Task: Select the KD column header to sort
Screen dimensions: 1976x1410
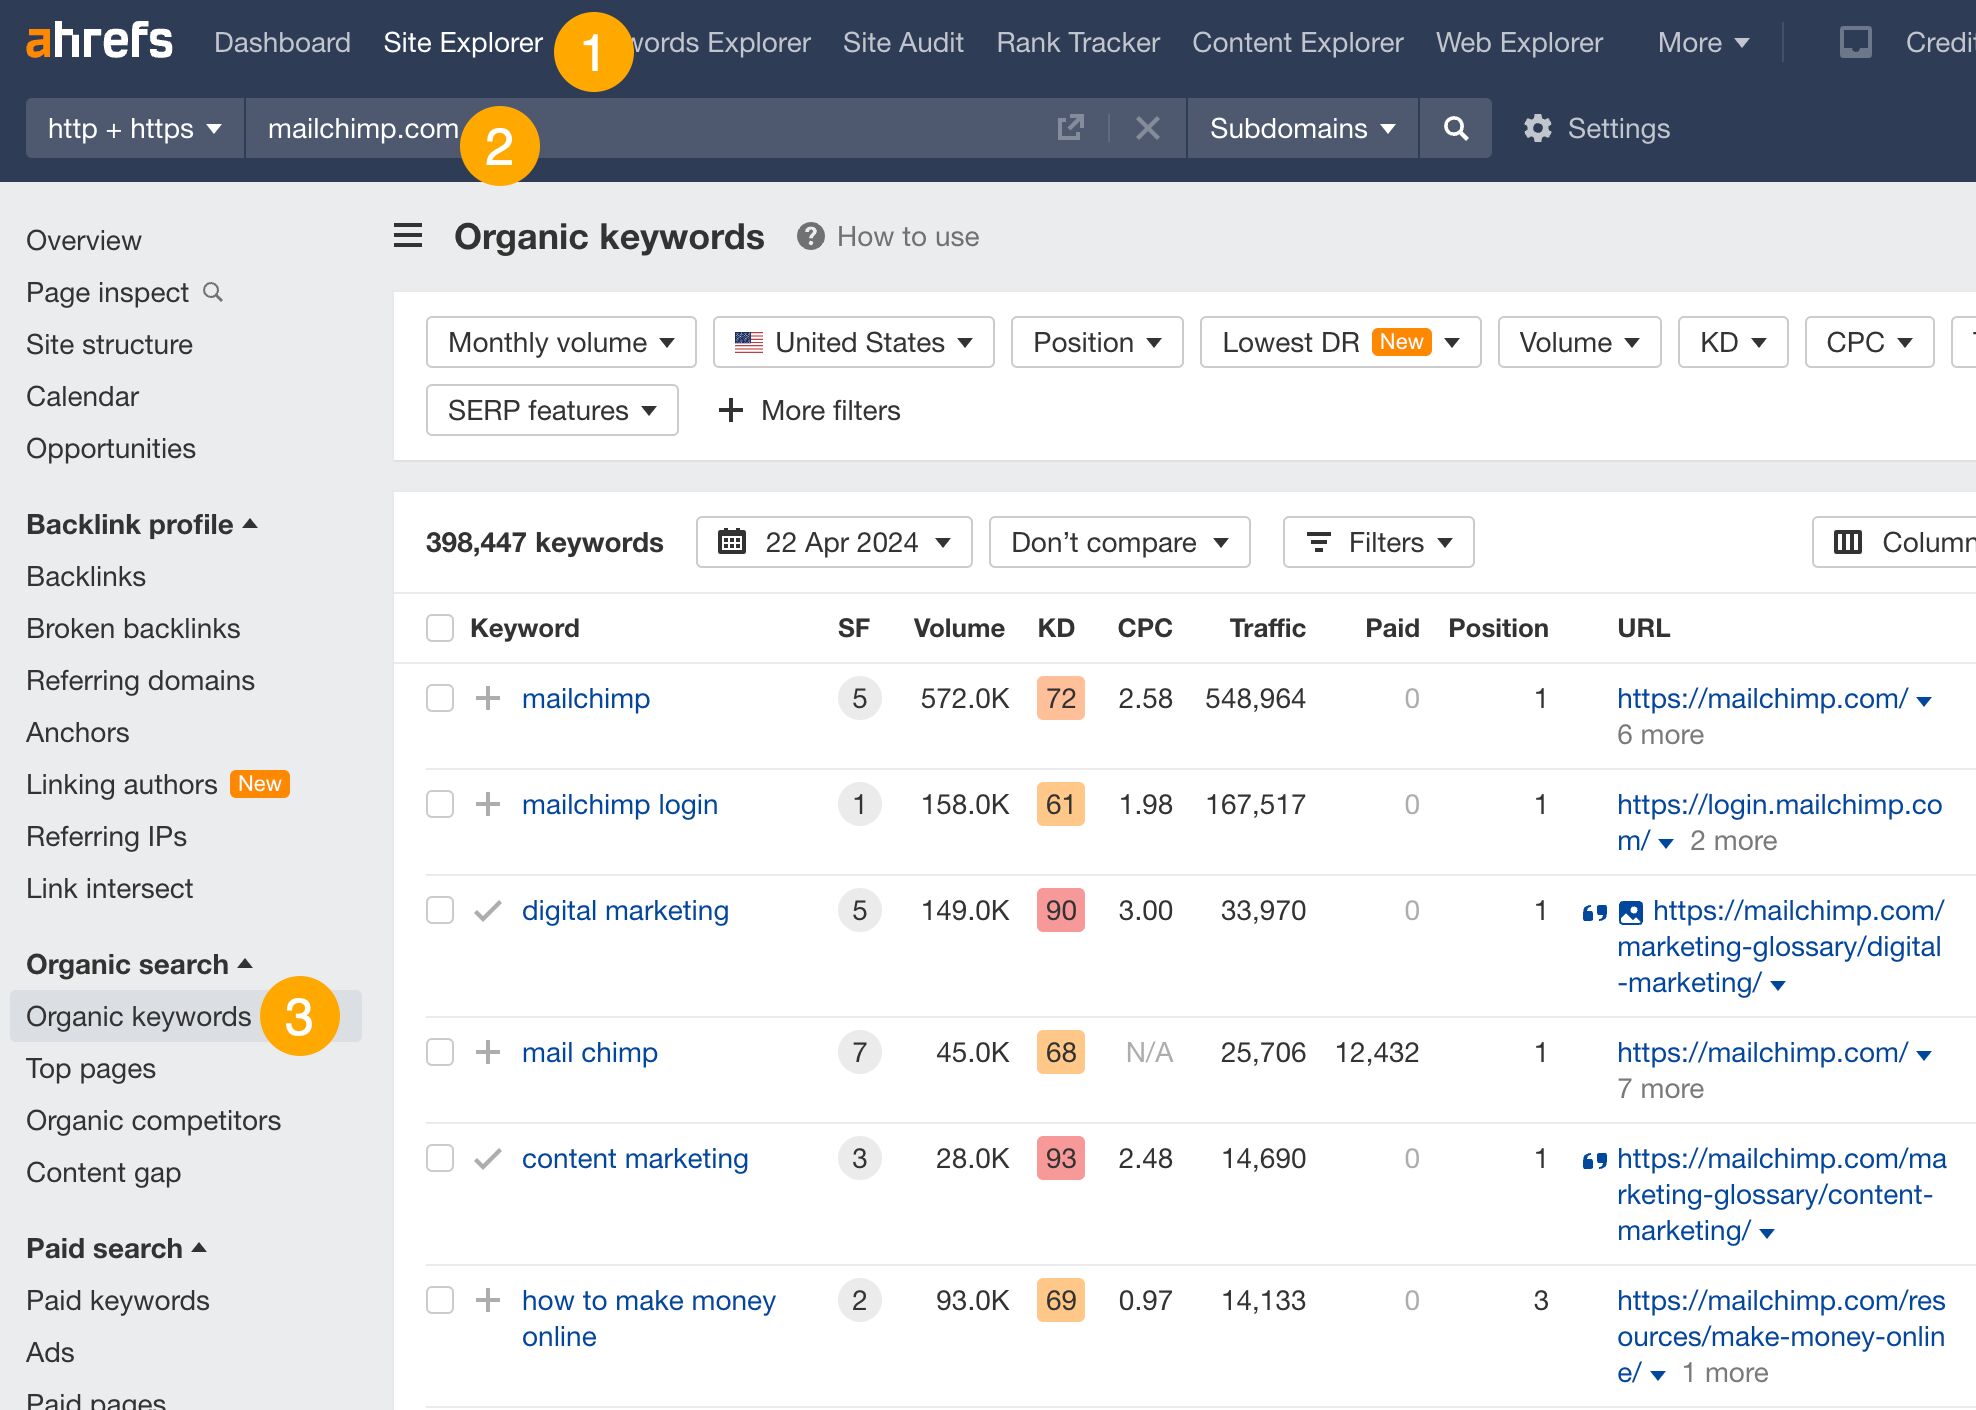Action: pyautogui.click(x=1056, y=629)
